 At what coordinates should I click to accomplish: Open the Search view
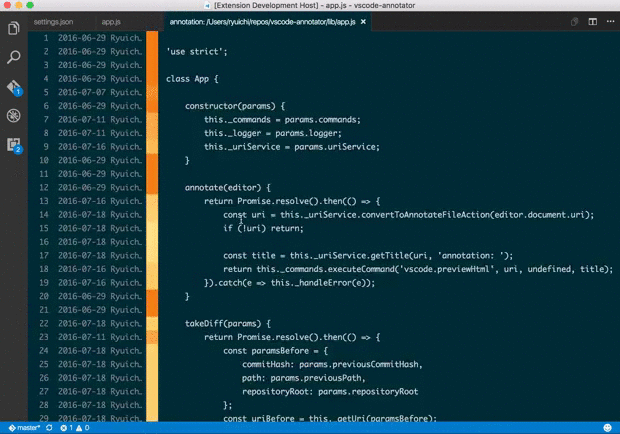pos(14,58)
